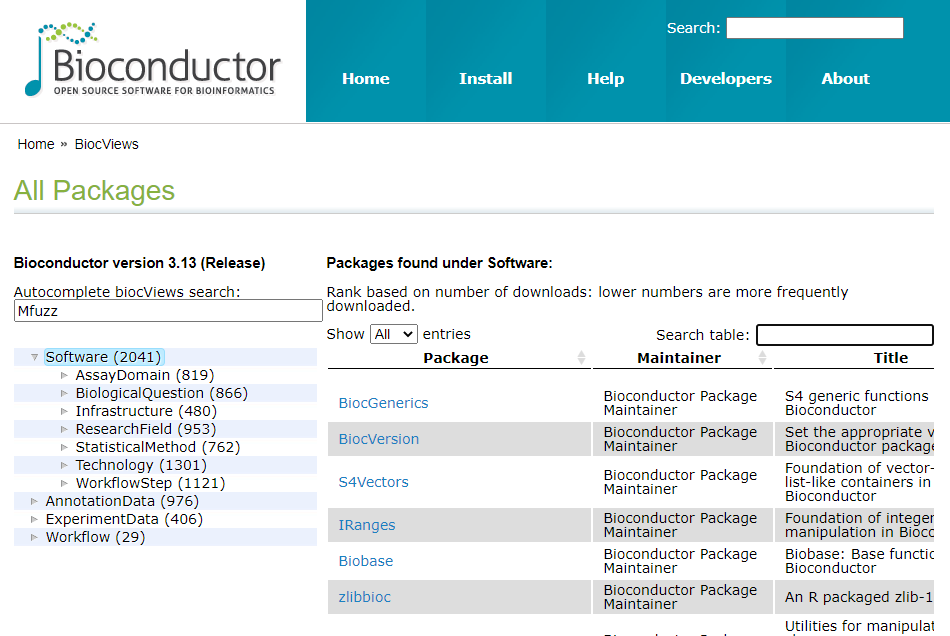950x636 pixels.
Task: Select AssayDomain (819) tree item
Action: (145, 376)
